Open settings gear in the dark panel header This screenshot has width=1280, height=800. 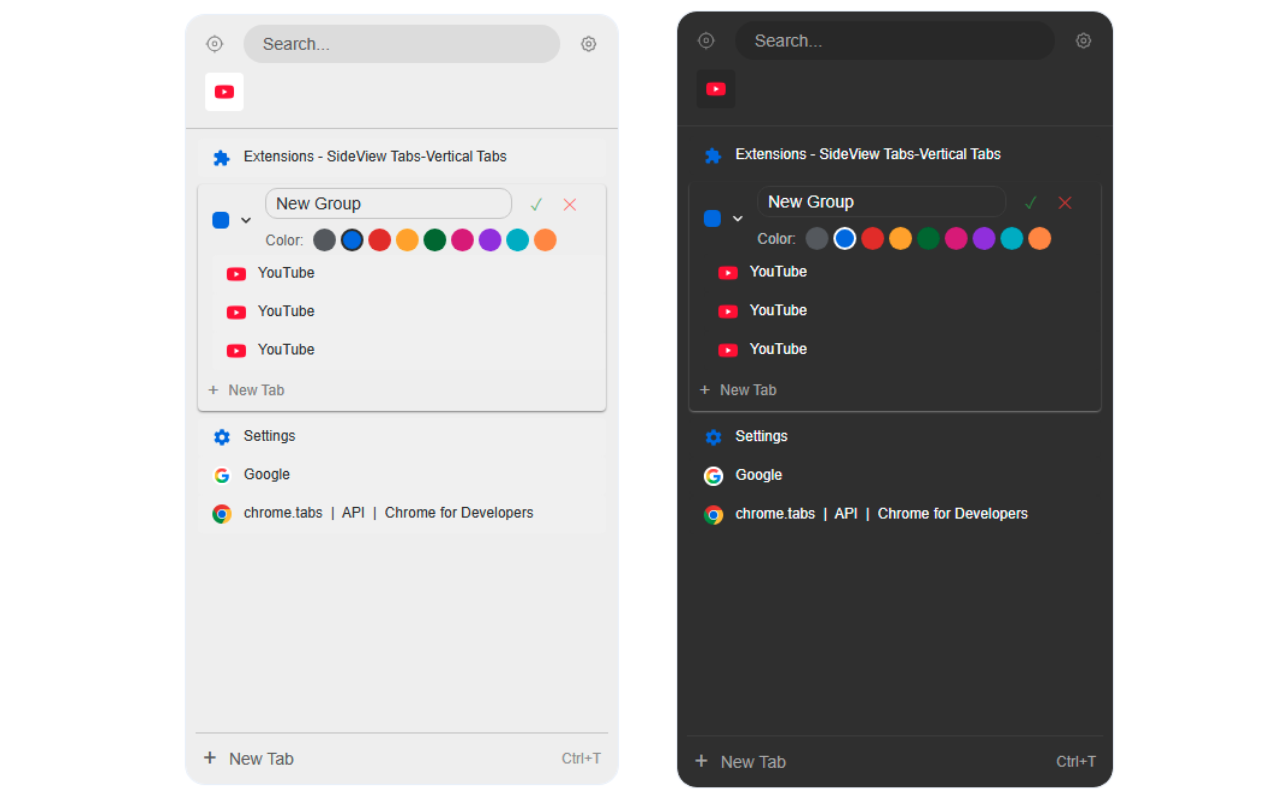pyautogui.click(x=1083, y=41)
